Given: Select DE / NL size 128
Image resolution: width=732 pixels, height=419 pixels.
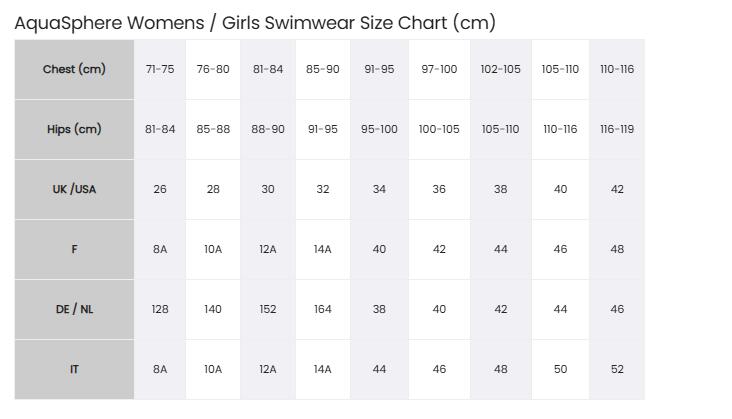Looking at the screenshot, I should point(160,309).
